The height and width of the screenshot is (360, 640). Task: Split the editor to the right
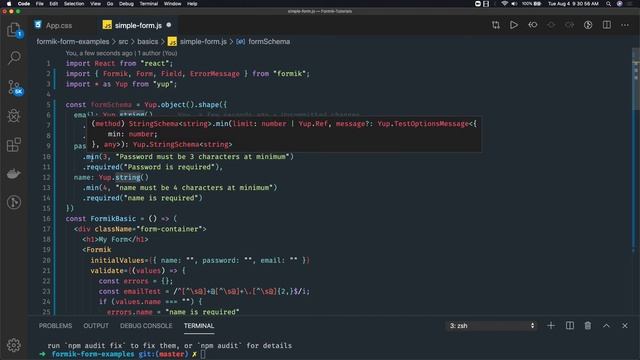607,25
